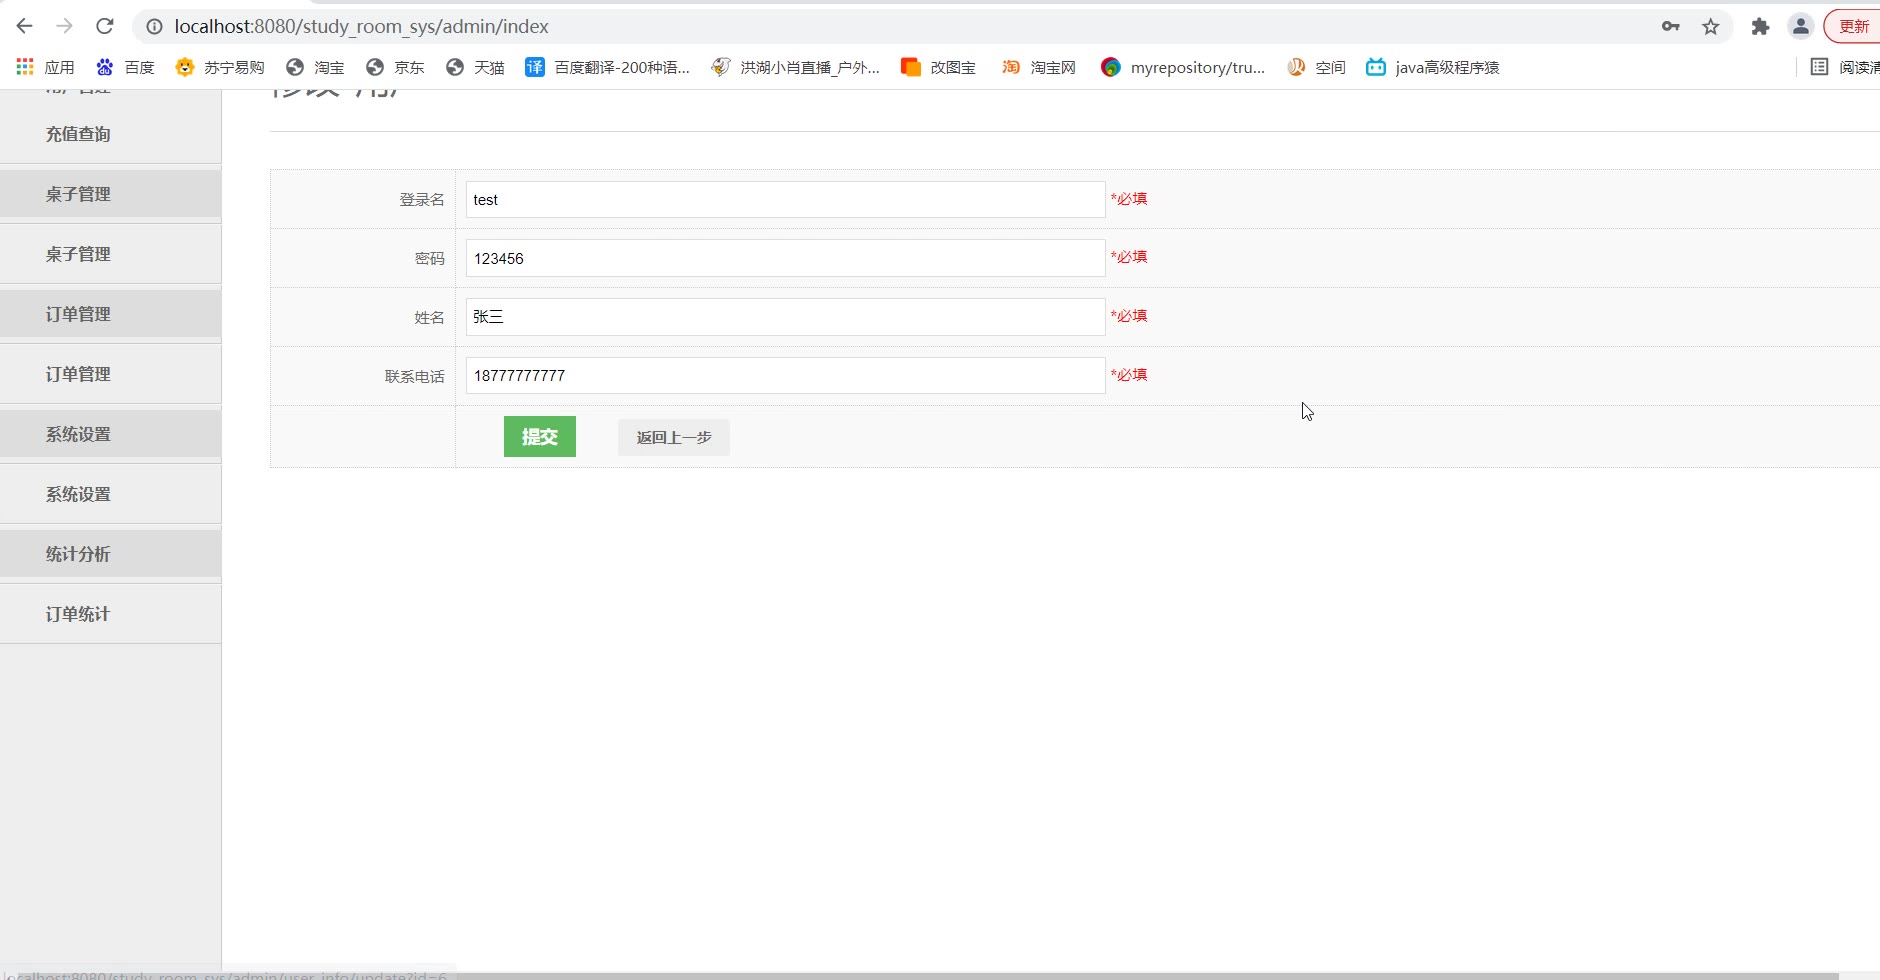1880x980 pixels.
Task: Open the Extensions puzzle icon
Action: [x=1760, y=27]
